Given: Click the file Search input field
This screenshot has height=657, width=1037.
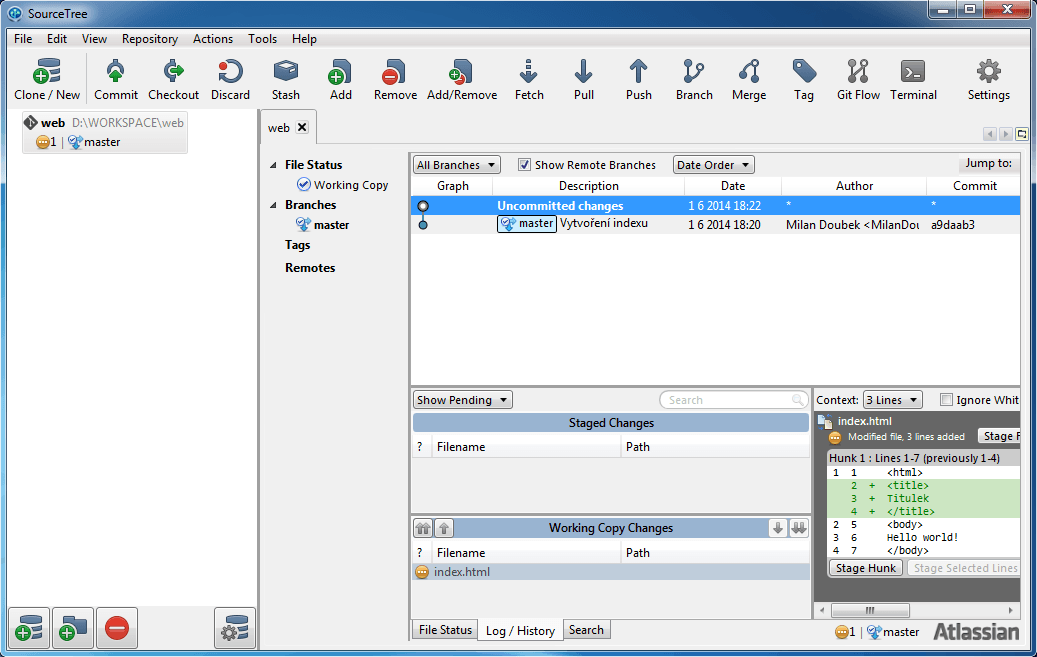Looking at the screenshot, I should tap(733, 400).
